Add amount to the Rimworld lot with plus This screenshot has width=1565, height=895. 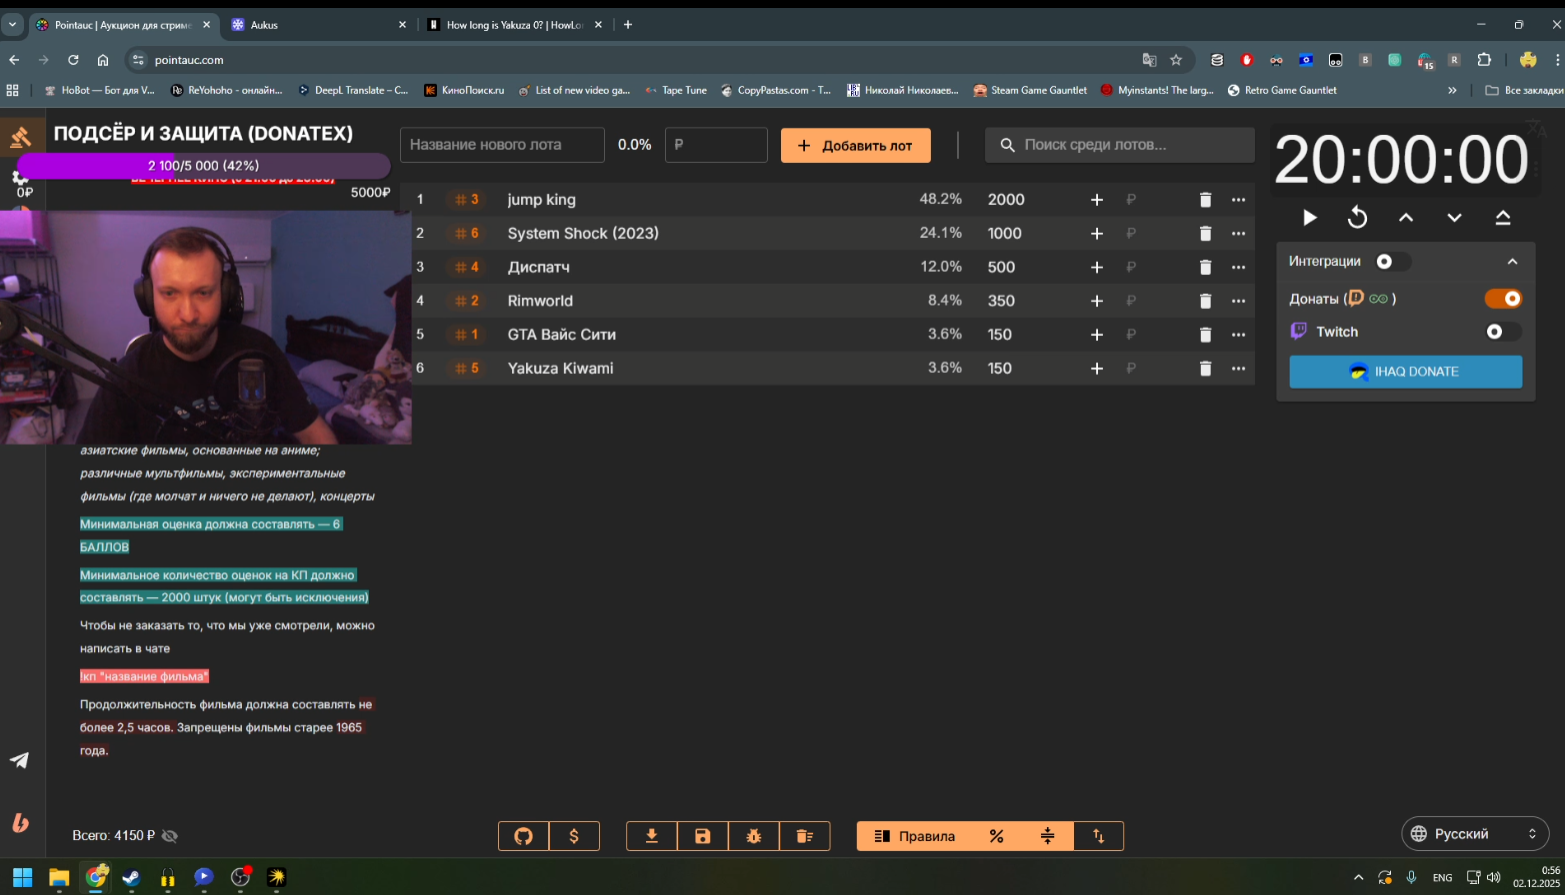point(1097,301)
